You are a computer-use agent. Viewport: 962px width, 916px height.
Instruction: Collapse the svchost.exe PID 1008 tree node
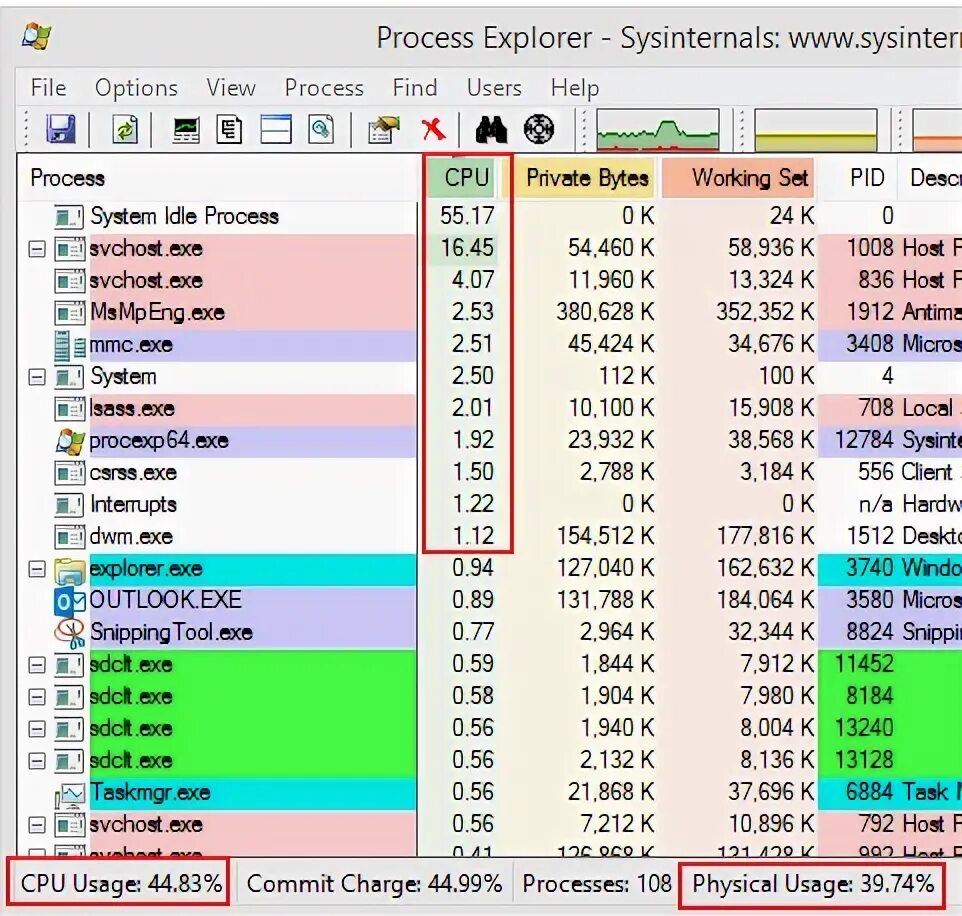[37, 249]
